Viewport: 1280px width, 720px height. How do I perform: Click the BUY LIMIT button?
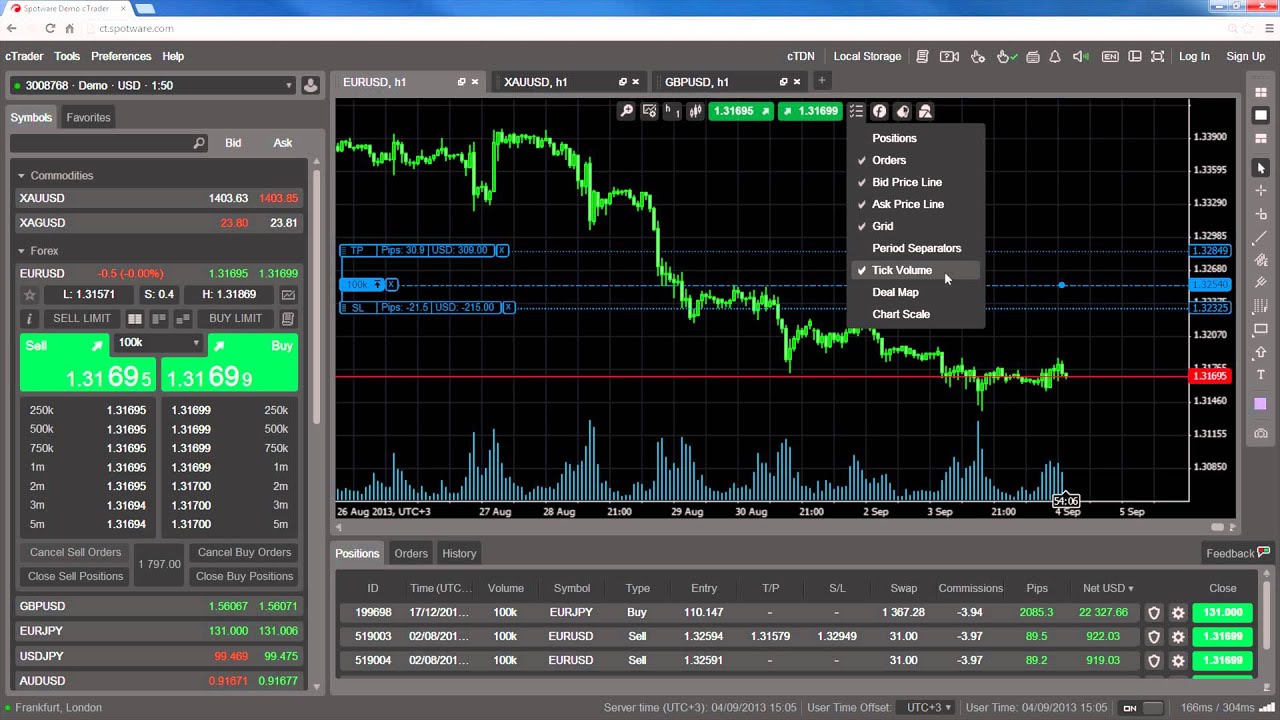pos(235,318)
